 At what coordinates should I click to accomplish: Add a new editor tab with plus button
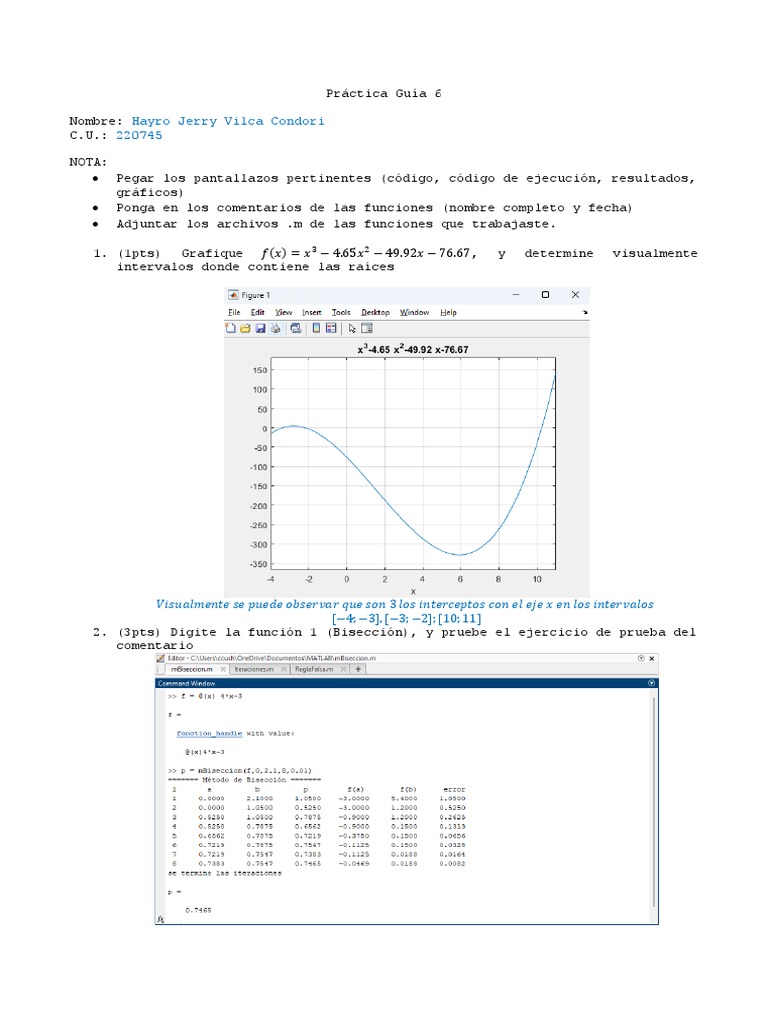(358, 669)
